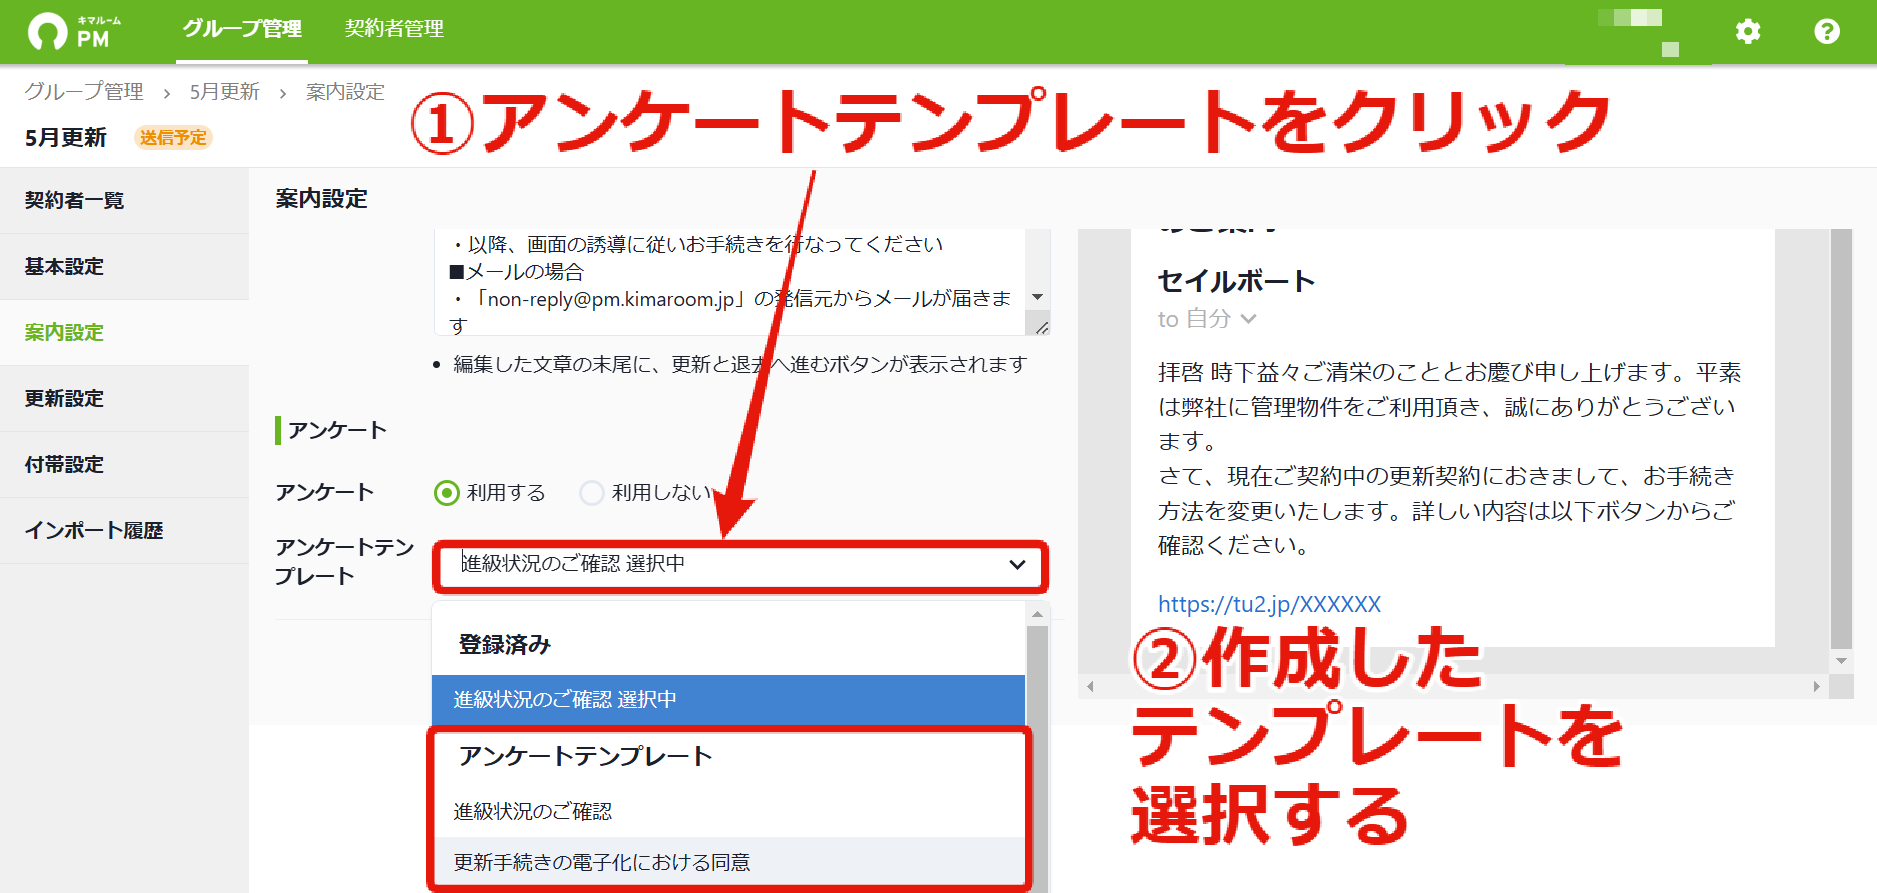Open 基本設定 in the sidebar
The height and width of the screenshot is (893, 1877).
124,266
